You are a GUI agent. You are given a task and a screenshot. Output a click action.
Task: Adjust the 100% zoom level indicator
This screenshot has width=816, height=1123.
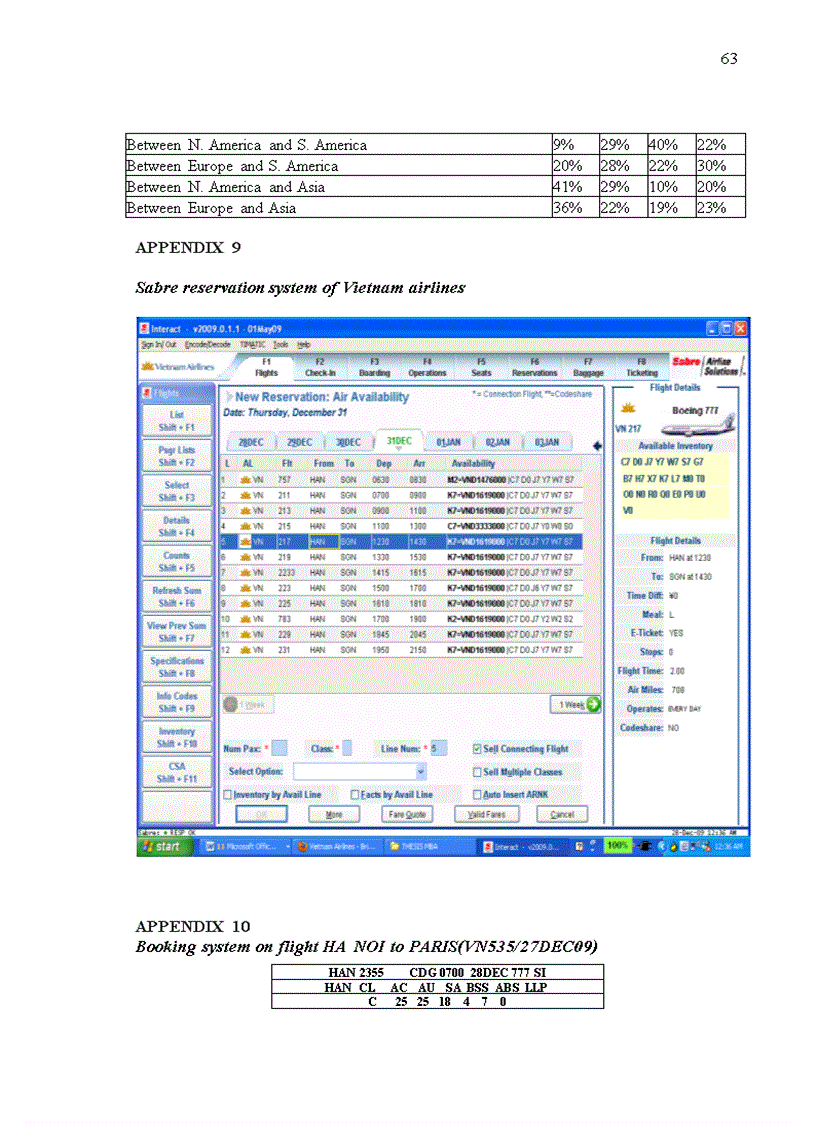(x=618, y=846)
